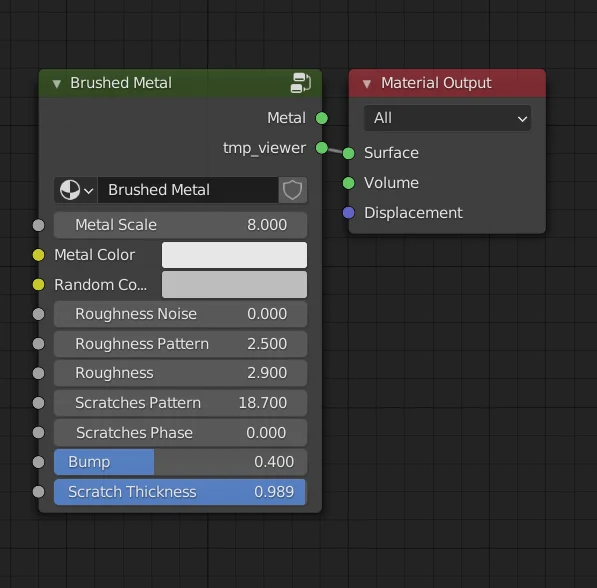Viewport: 597px width, 588px height.
Task: Open the Metal Color swatch
Action: tap(234, 255)
